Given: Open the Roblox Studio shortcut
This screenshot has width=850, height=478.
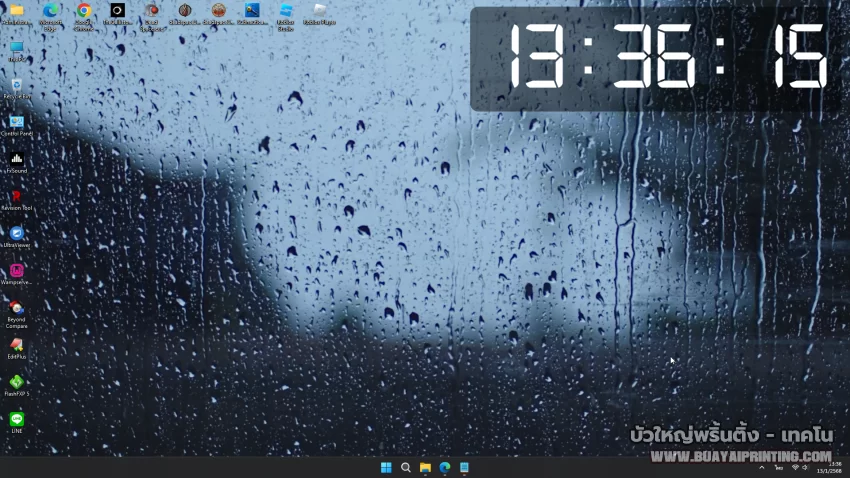Looking at the screenshot, I should tap(286, 12).
